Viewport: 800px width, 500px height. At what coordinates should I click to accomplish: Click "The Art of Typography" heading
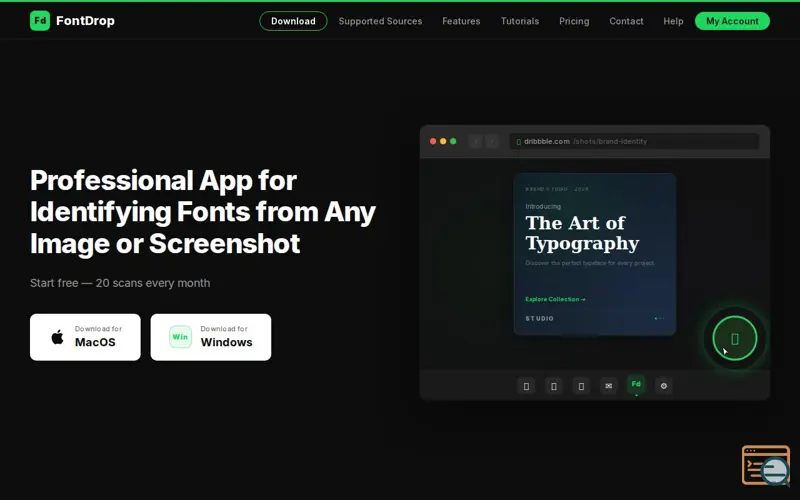point(582,233)
